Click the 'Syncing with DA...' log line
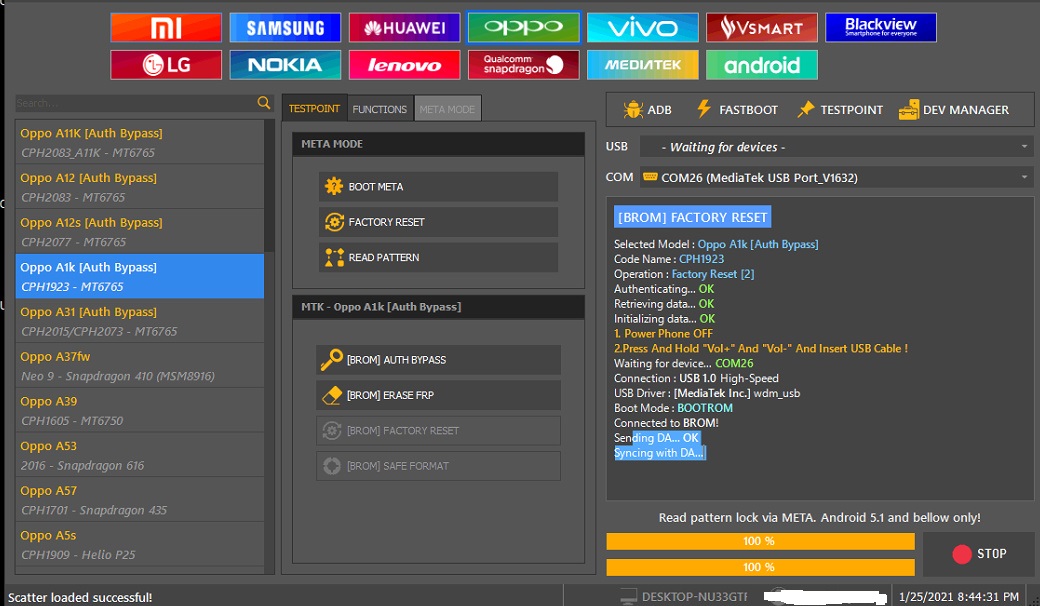1040x606 pixels. point(659,453)
